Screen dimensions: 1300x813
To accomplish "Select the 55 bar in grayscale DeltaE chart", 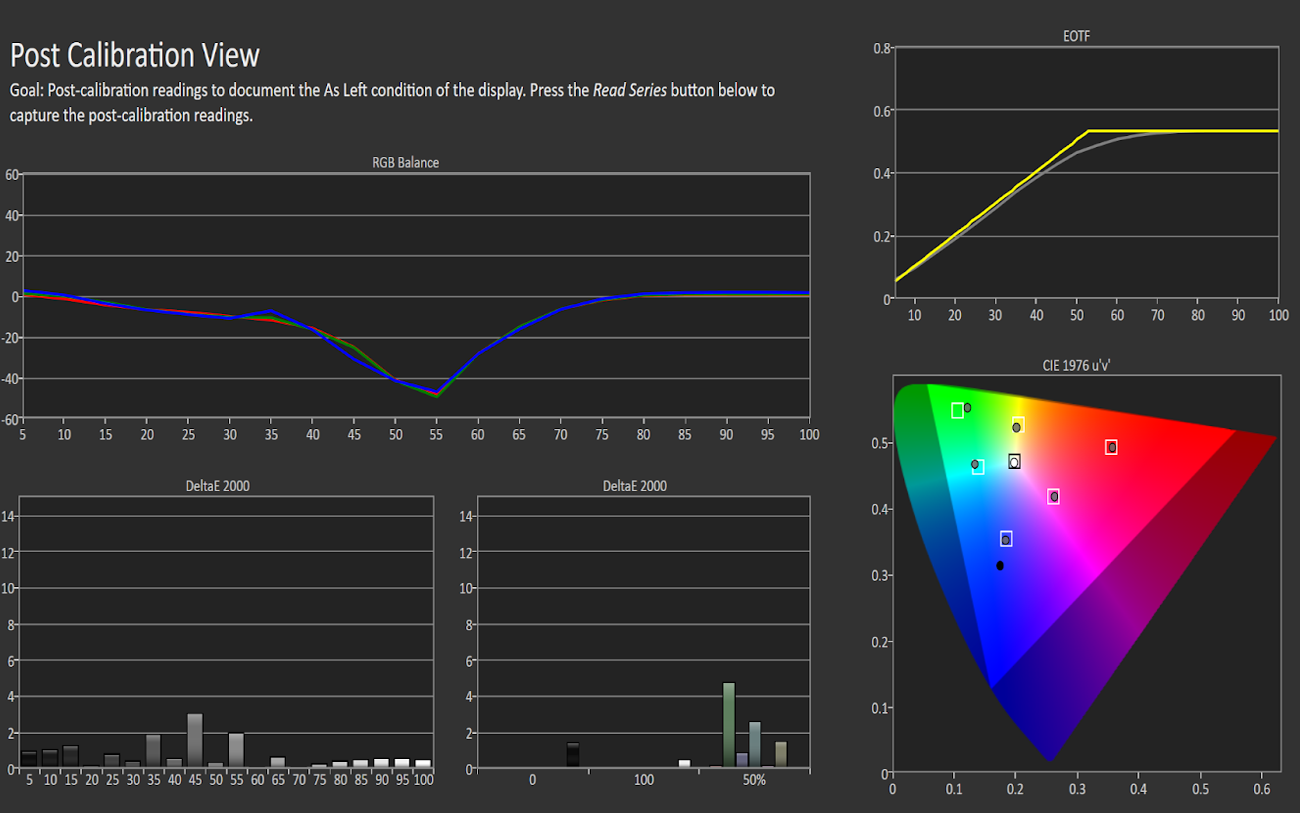I will point(236,750).
